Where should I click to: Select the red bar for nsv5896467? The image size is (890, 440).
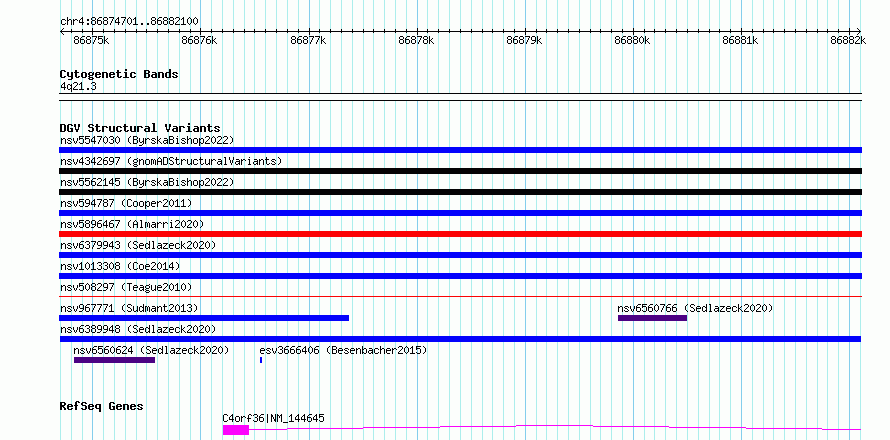point(460,234)
